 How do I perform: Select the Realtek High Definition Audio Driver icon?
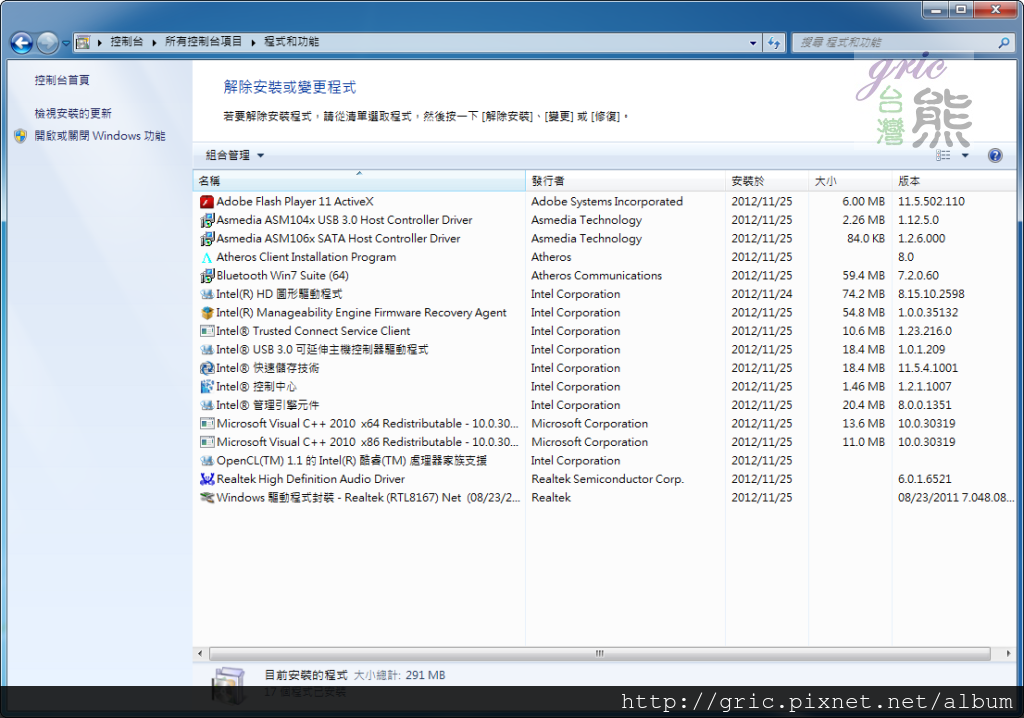point(207,480)
